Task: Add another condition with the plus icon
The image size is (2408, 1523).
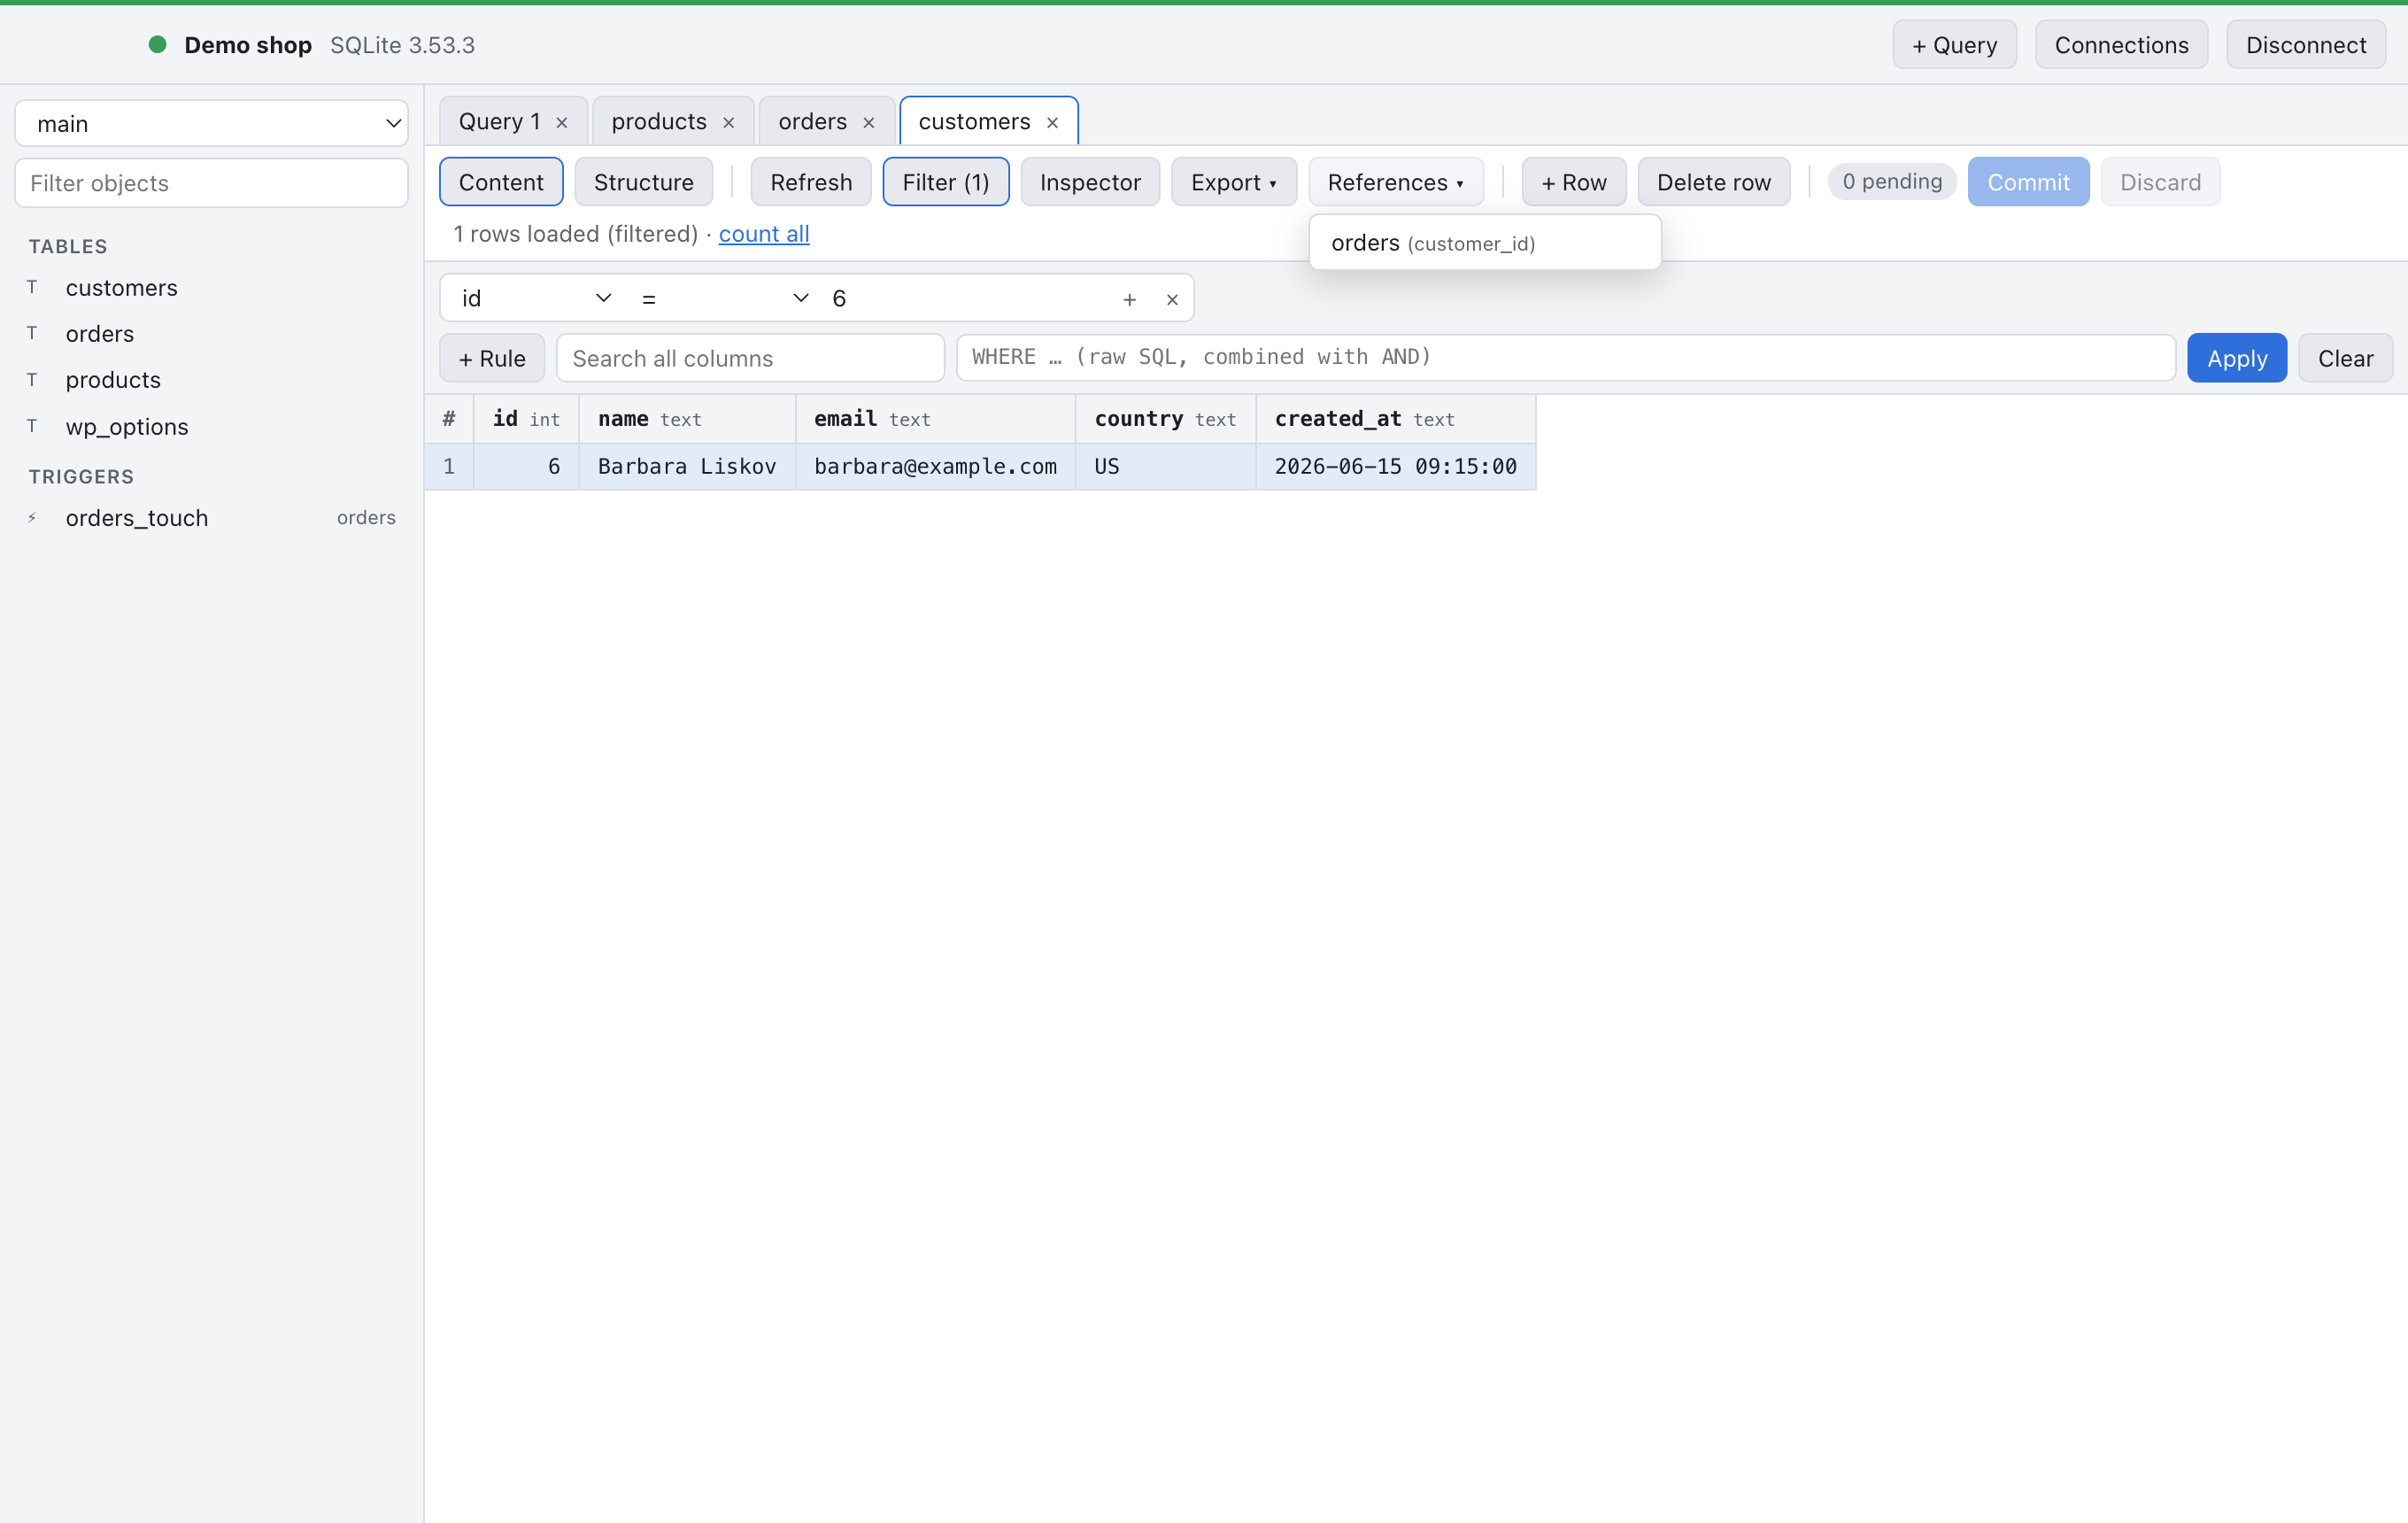Action: pos(1129,299)
